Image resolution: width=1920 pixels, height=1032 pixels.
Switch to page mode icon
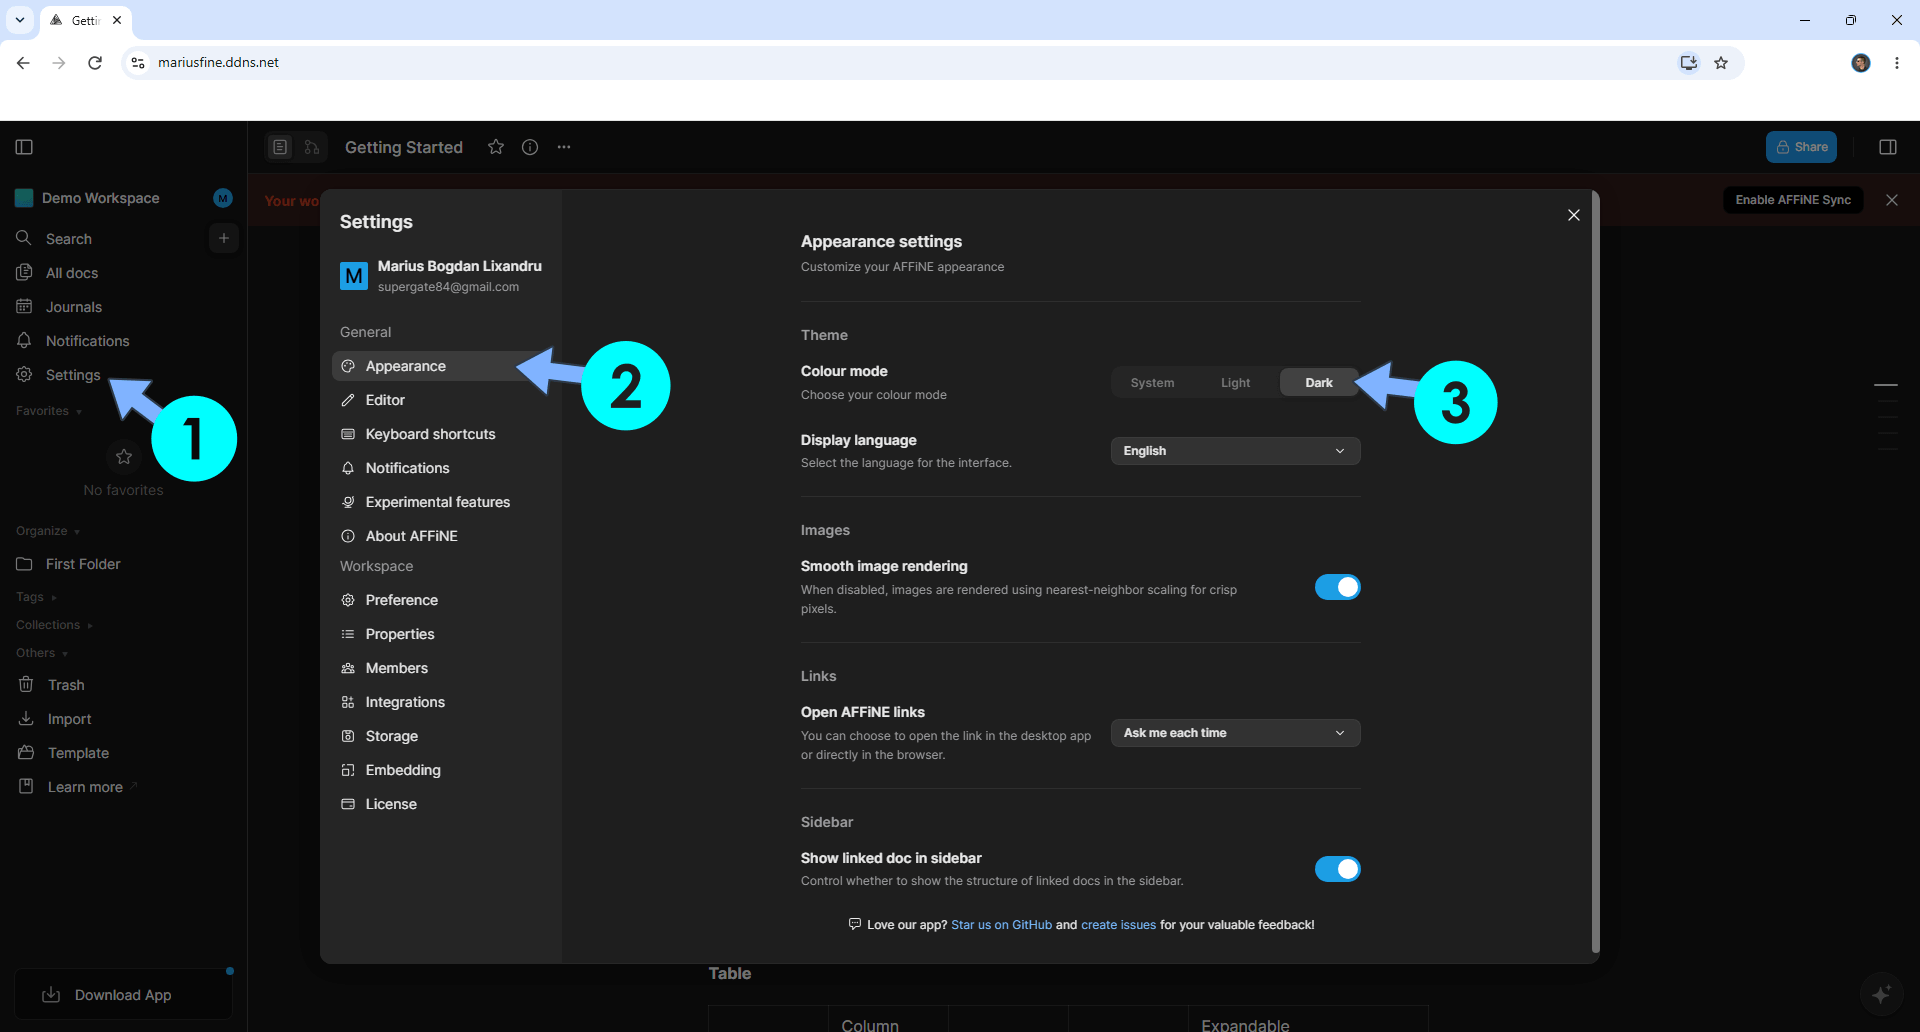(x=280, y=147)
